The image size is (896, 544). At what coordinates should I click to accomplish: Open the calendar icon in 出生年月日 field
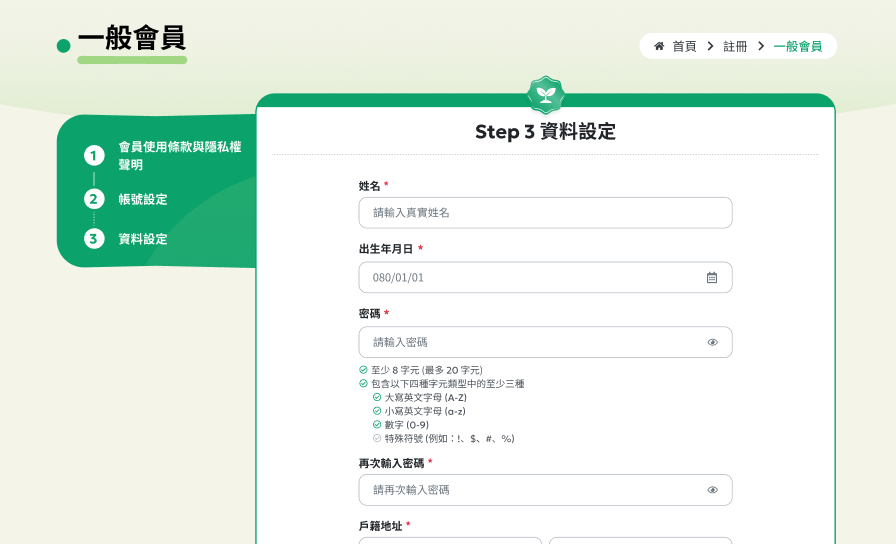[712, 278]
